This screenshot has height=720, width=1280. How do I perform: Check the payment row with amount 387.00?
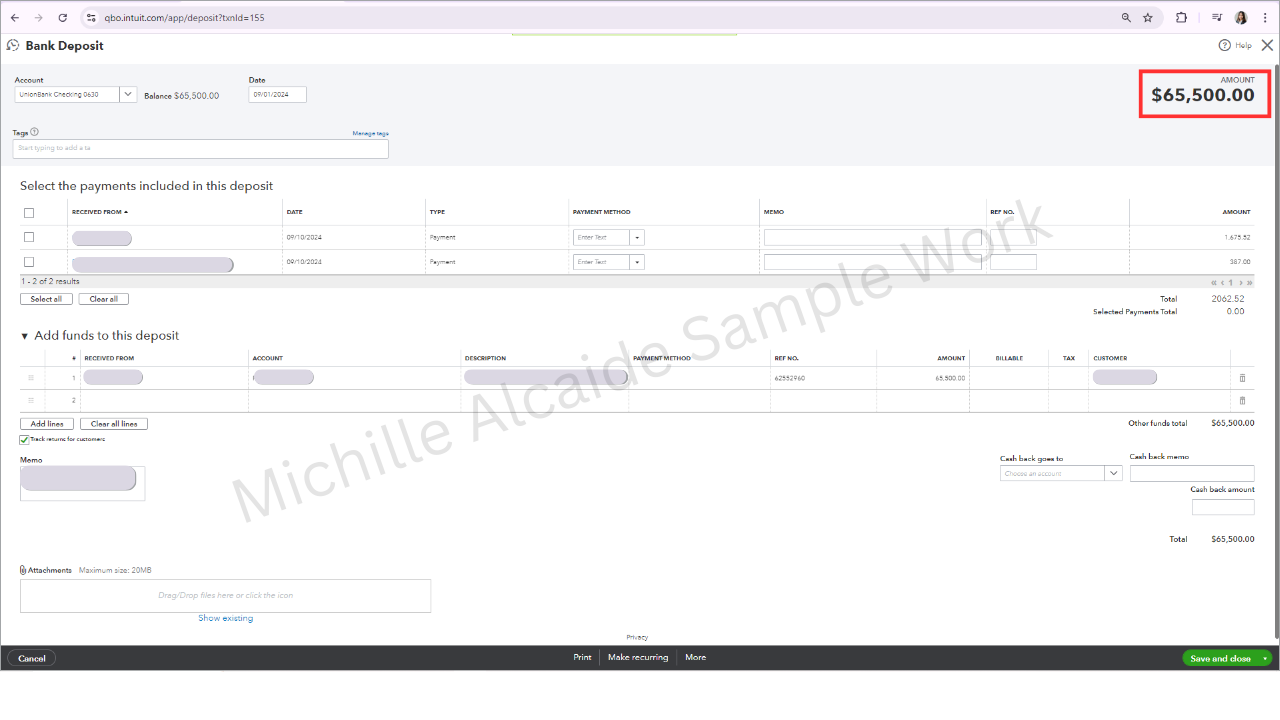29,262
